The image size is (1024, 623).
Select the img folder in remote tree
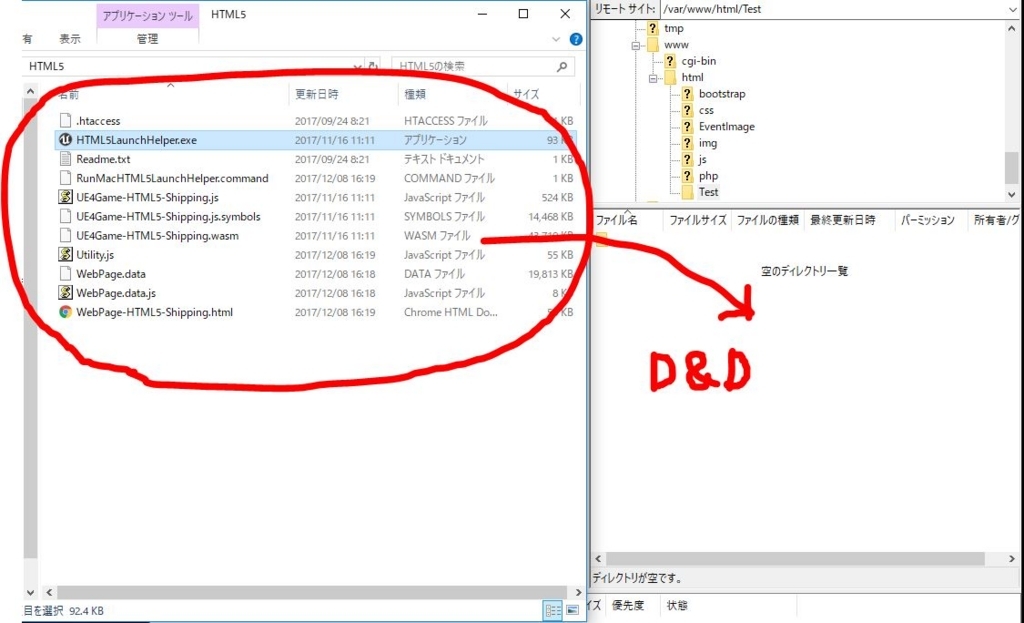(x=707, y=143)
